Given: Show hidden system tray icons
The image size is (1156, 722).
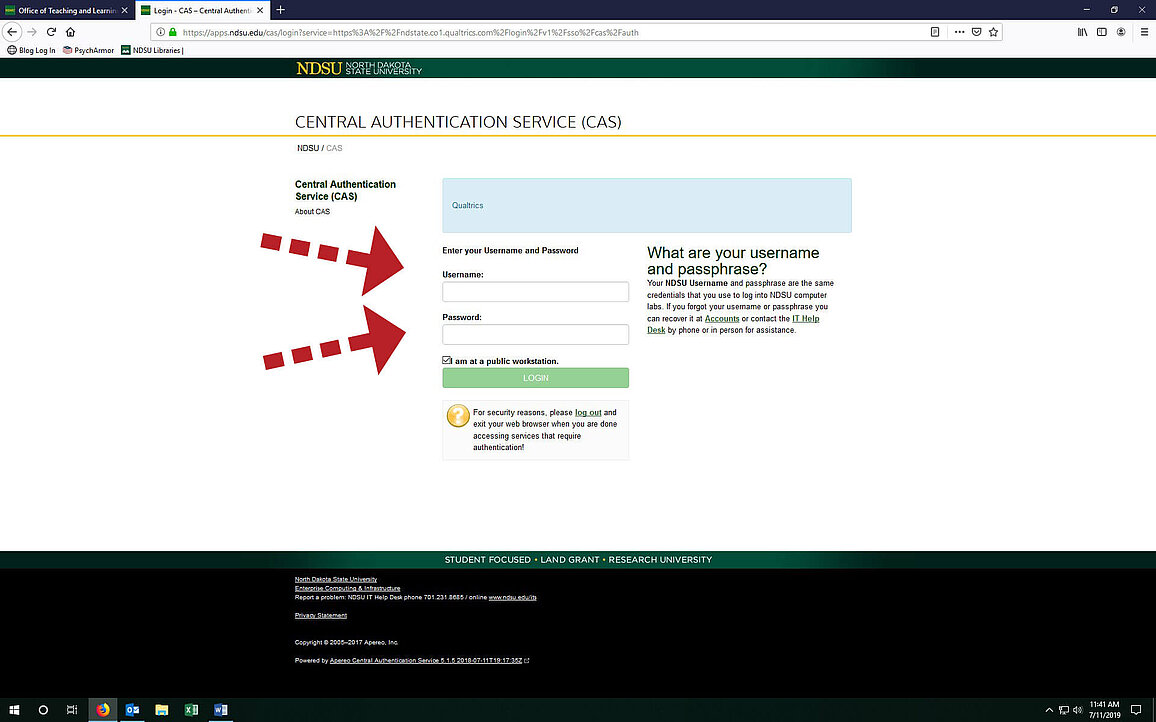Looking at the screenshot, I should click(1047, 710).
